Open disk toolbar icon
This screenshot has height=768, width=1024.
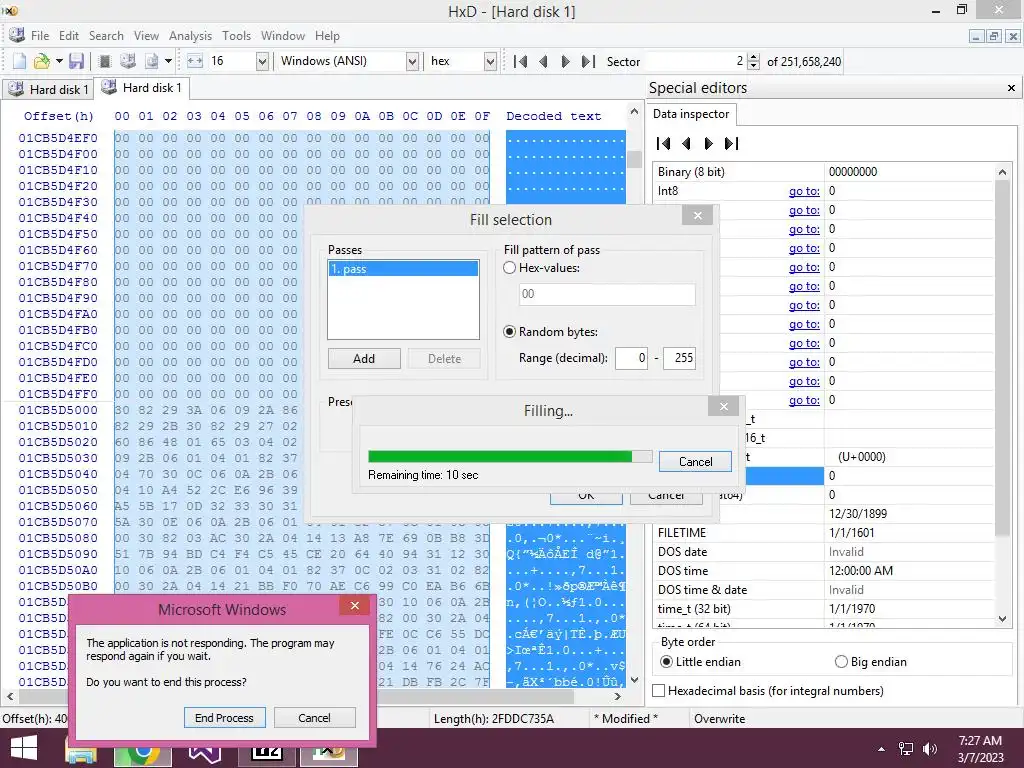click(128, 61)
